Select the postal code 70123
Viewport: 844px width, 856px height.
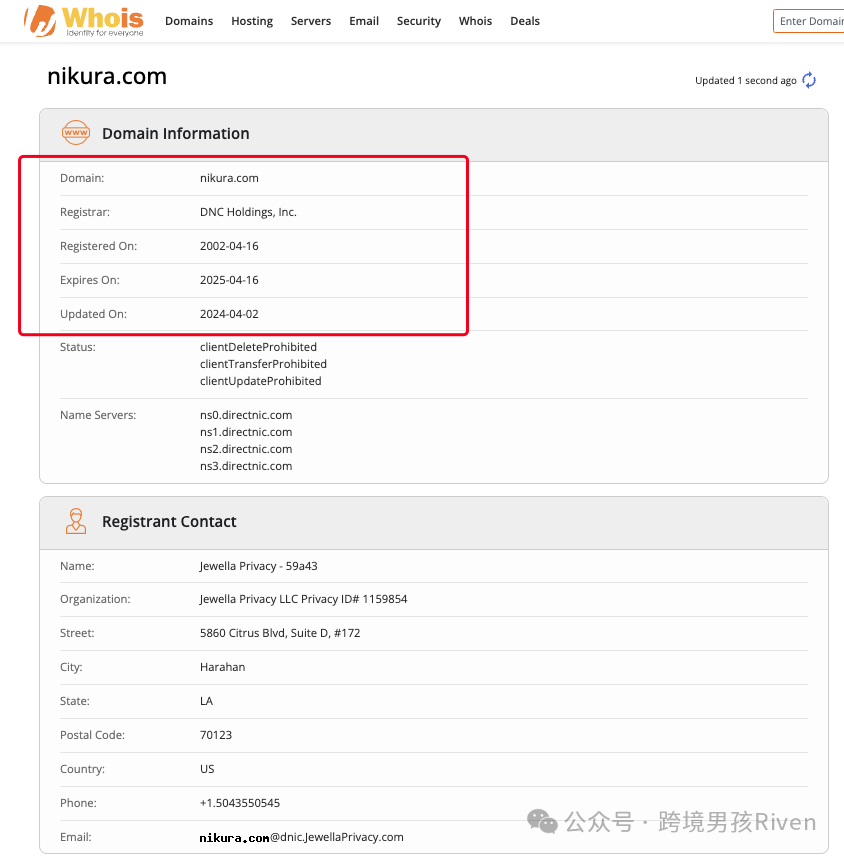[x=216, y=735]
